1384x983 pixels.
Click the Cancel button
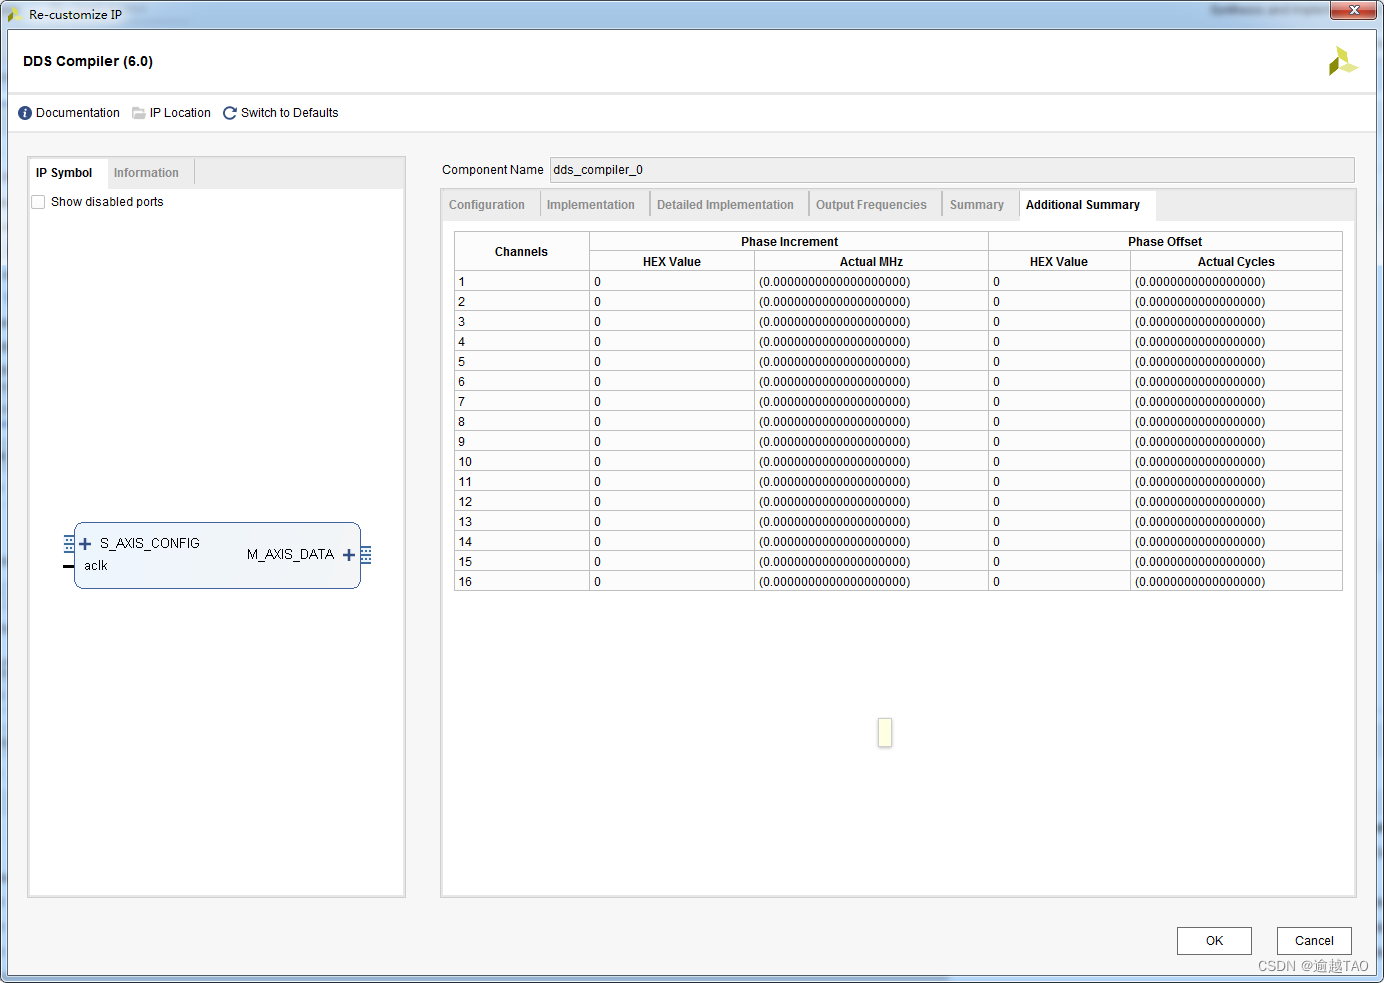1314,941
